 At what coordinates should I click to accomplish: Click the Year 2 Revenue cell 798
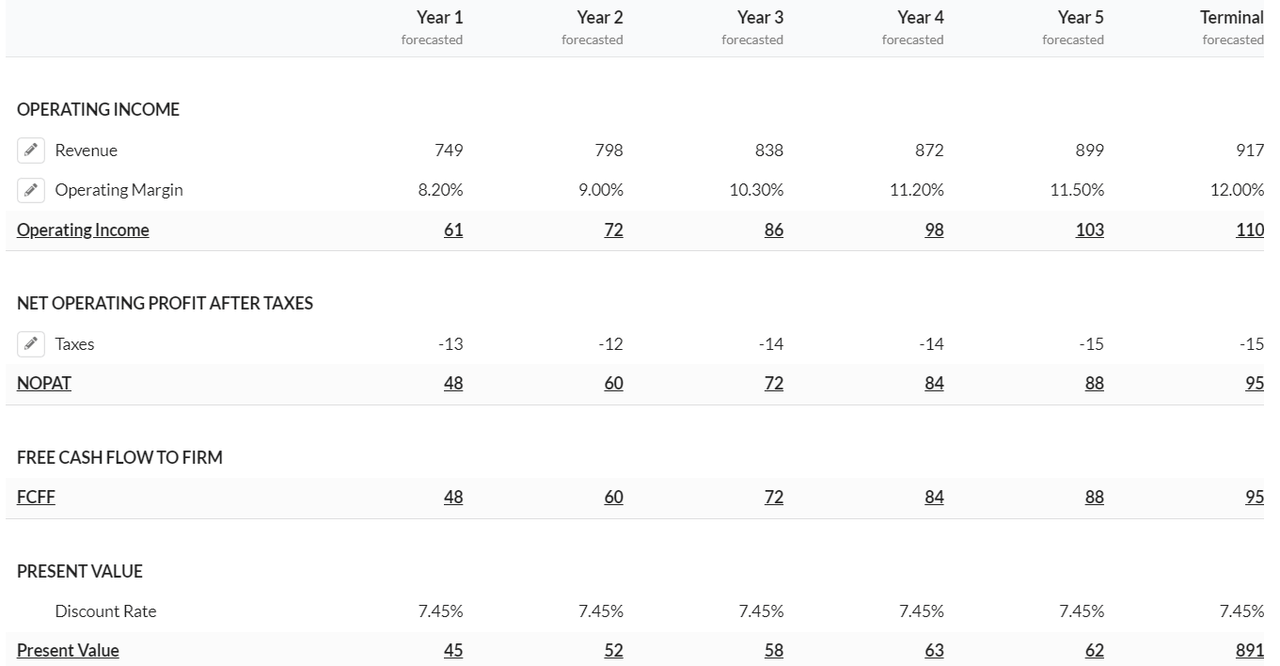point(608,150)
